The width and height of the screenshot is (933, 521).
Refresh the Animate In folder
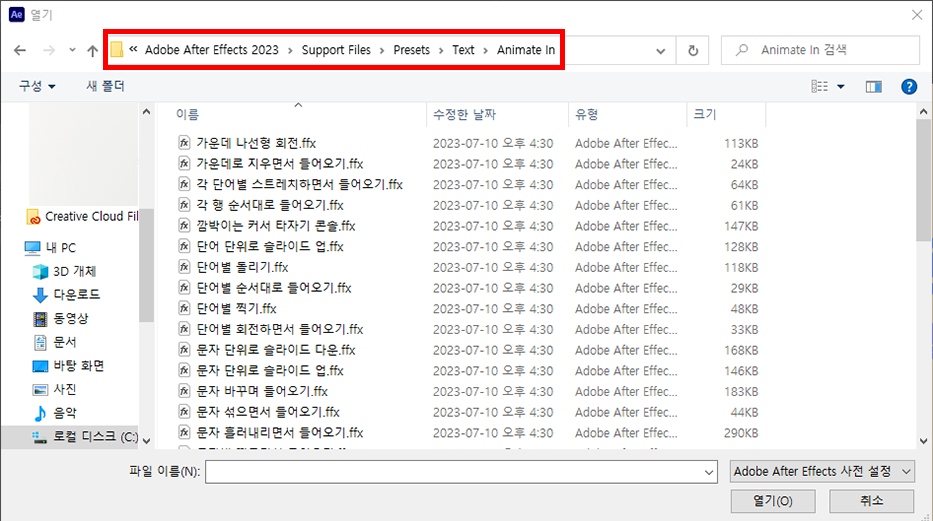pyautogui.click(x=692, y=50)
